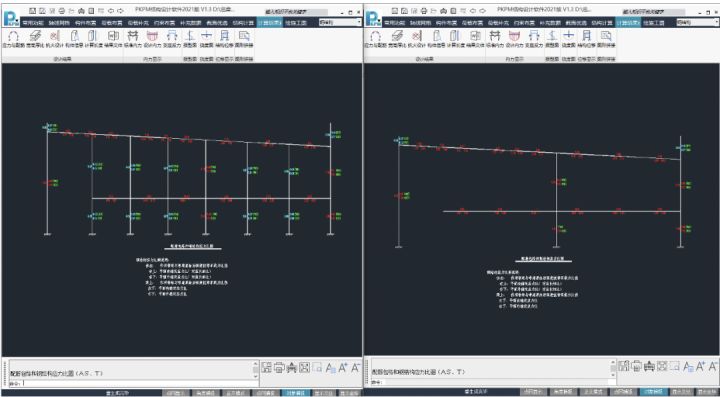Viewport: 720px width, 397px height.
Task: Show 设计内力 diagram in left window
Action: click(x=152, y=39)
